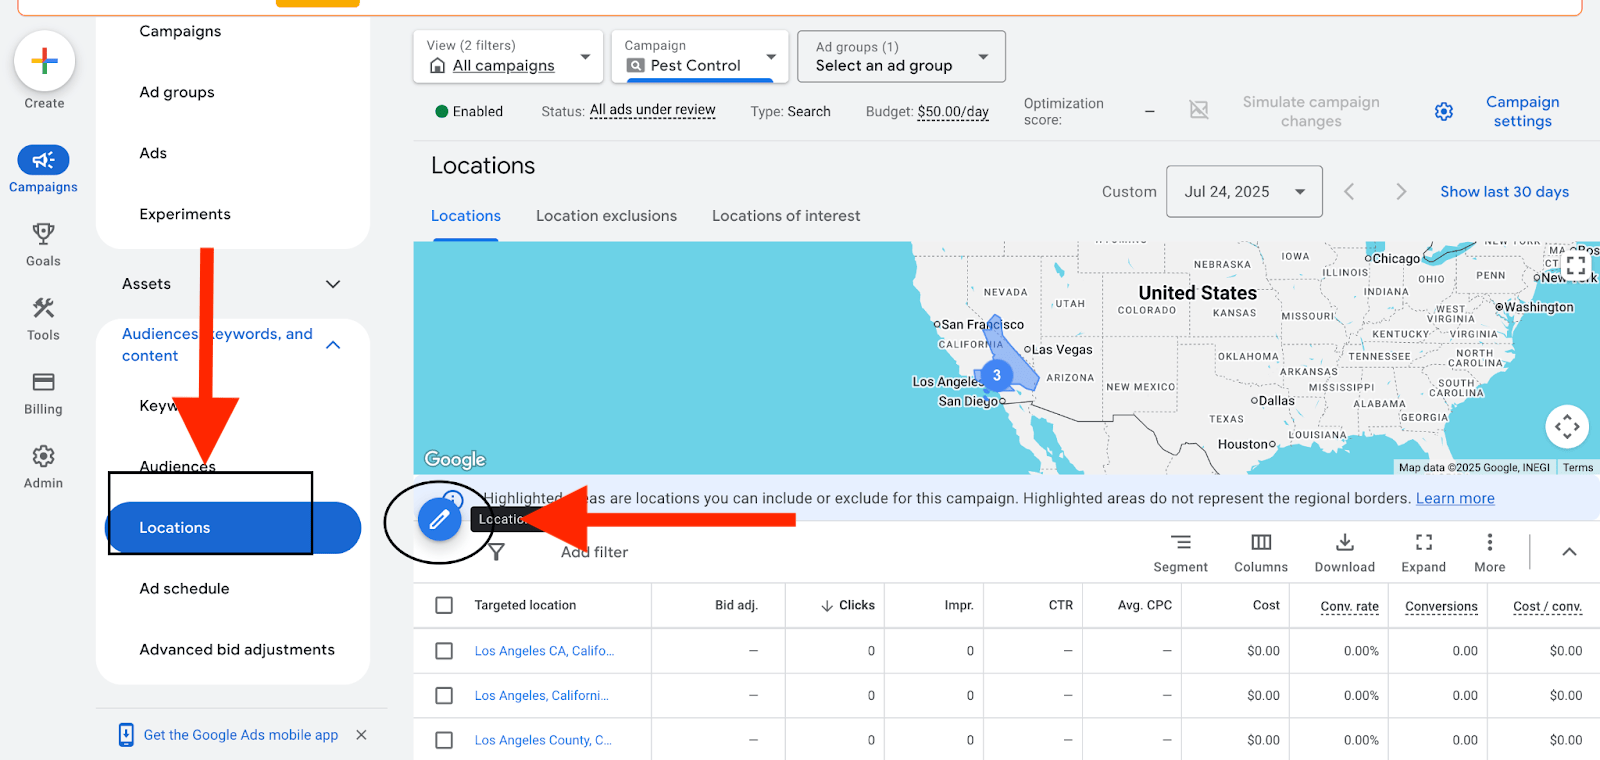Select Locations in side menu
The width and height of the screenshot is (1600, 760).
coord(233,528)
